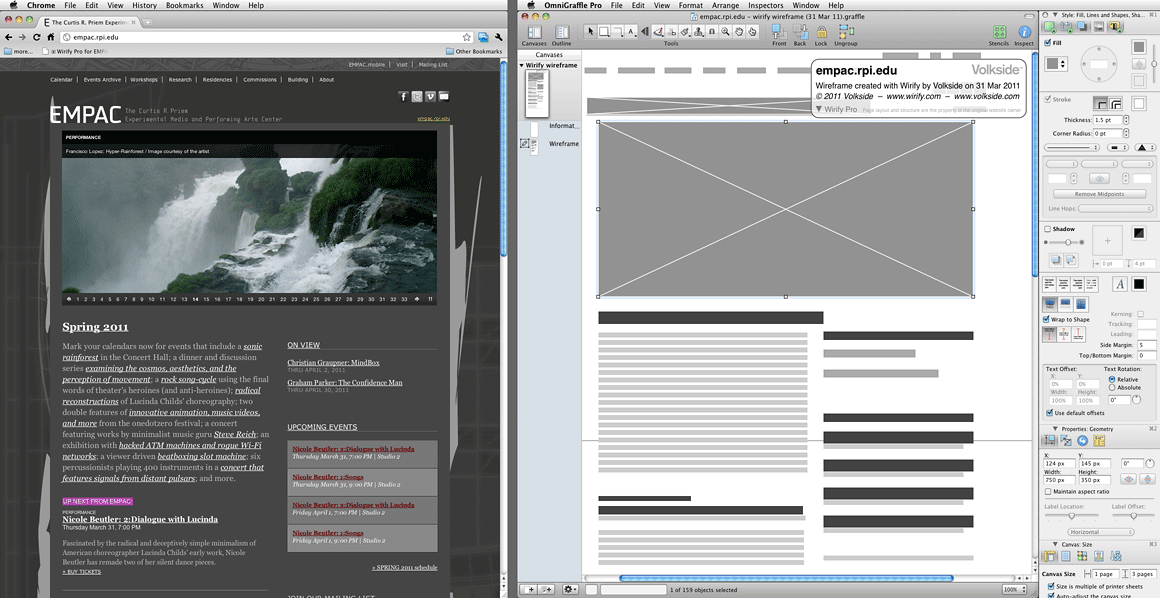Select the Magnet tool in Tools
Image resolution: width=1160 pixels, height=598 pixels.
712,31
